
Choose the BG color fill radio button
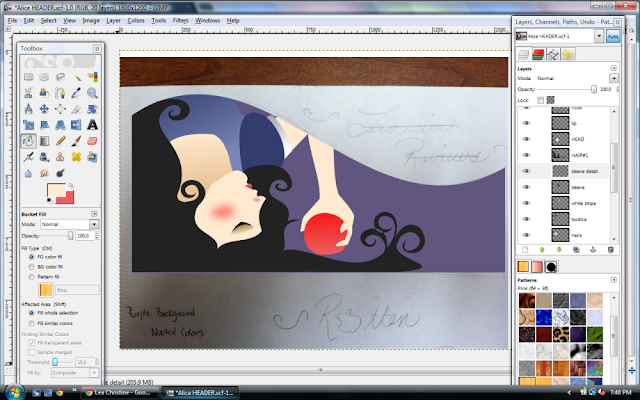click(31, 267)
